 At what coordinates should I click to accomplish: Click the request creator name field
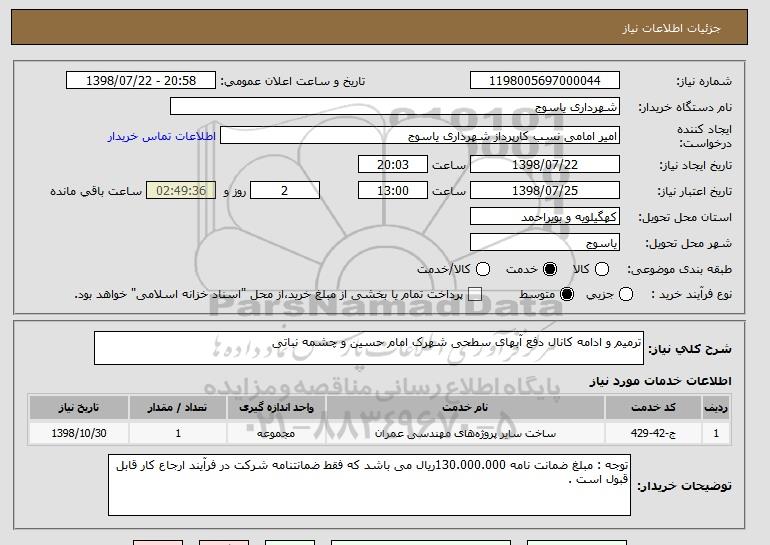(420, 136)
